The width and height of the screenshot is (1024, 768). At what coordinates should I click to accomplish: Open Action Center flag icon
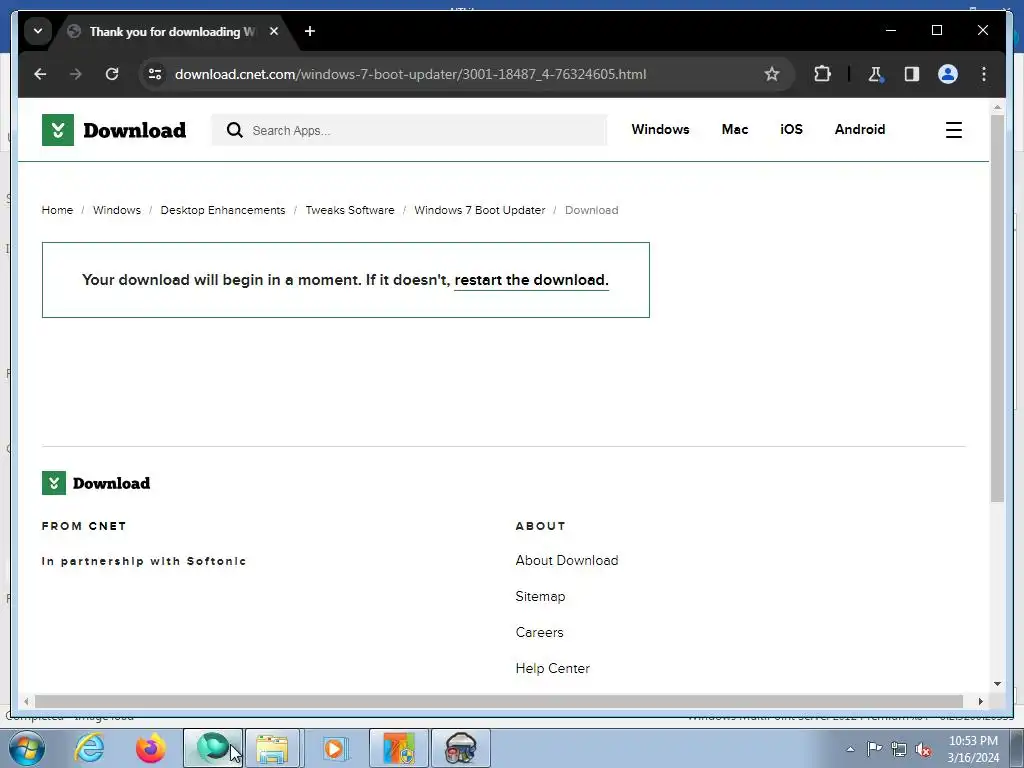874,749
